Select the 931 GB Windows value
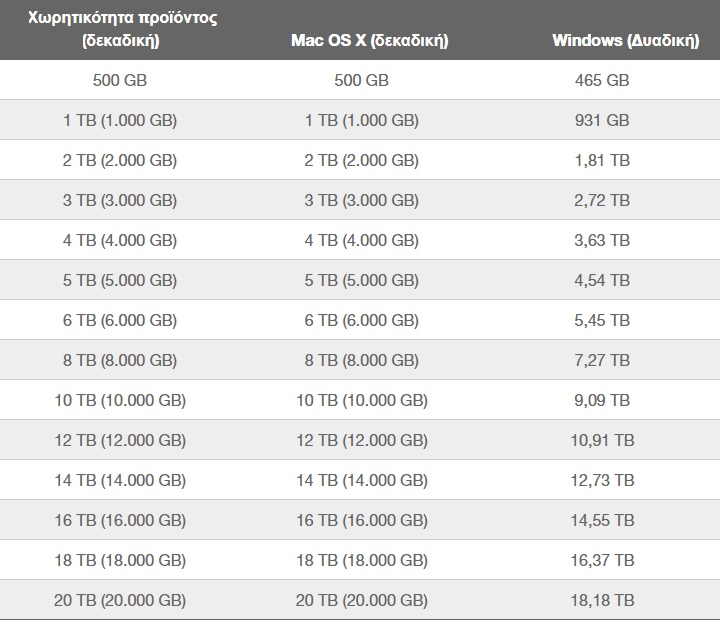Image resolution: width=720 pixels, height=620 pixels. [602, 120]
